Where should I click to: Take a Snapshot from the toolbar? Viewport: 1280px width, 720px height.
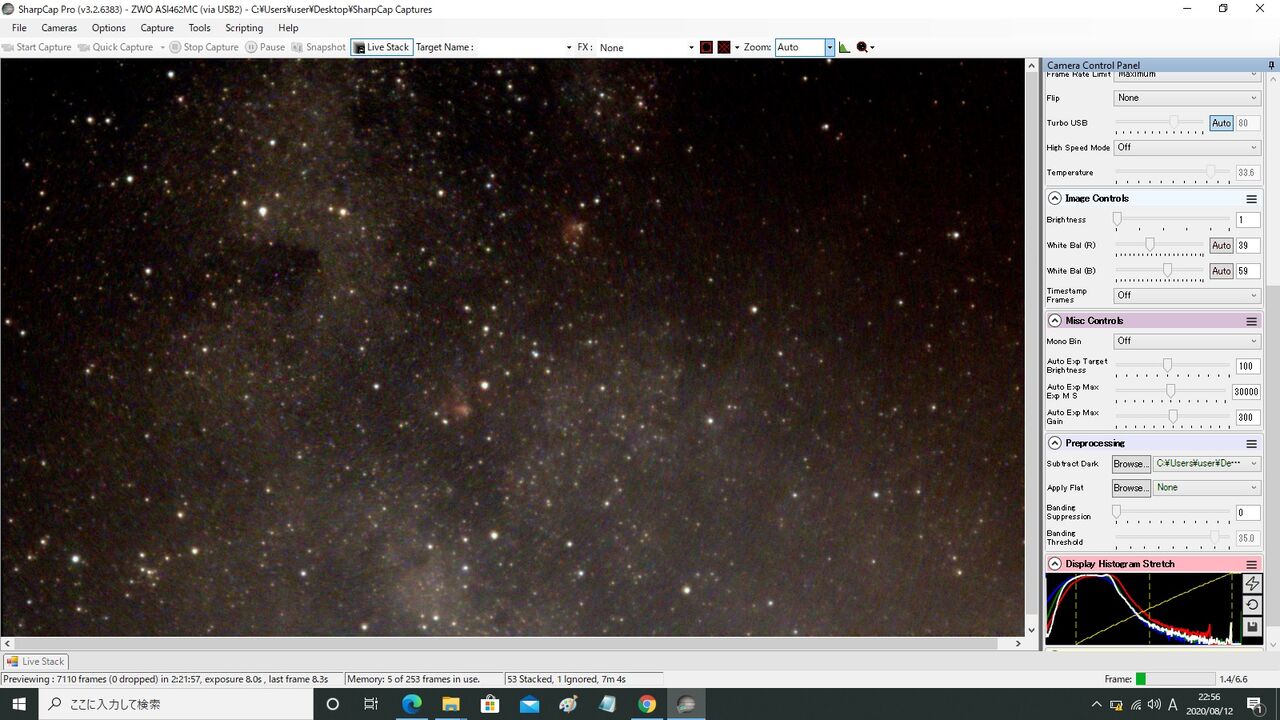318,47
